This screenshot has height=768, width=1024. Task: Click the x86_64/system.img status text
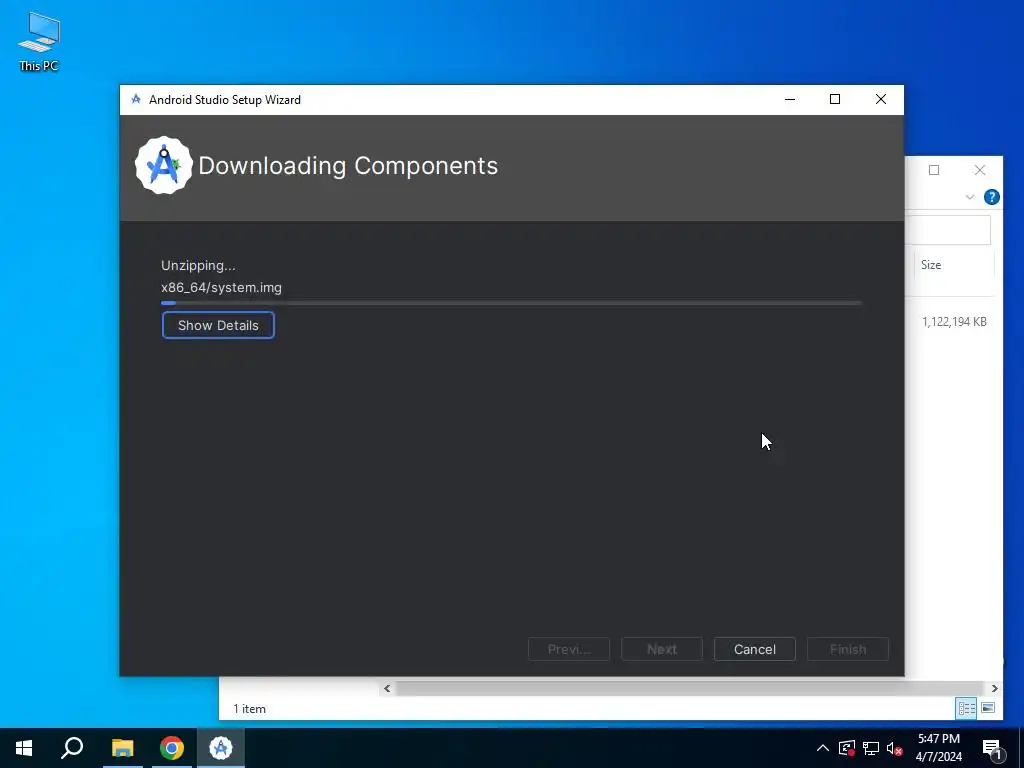pos(221,287)
